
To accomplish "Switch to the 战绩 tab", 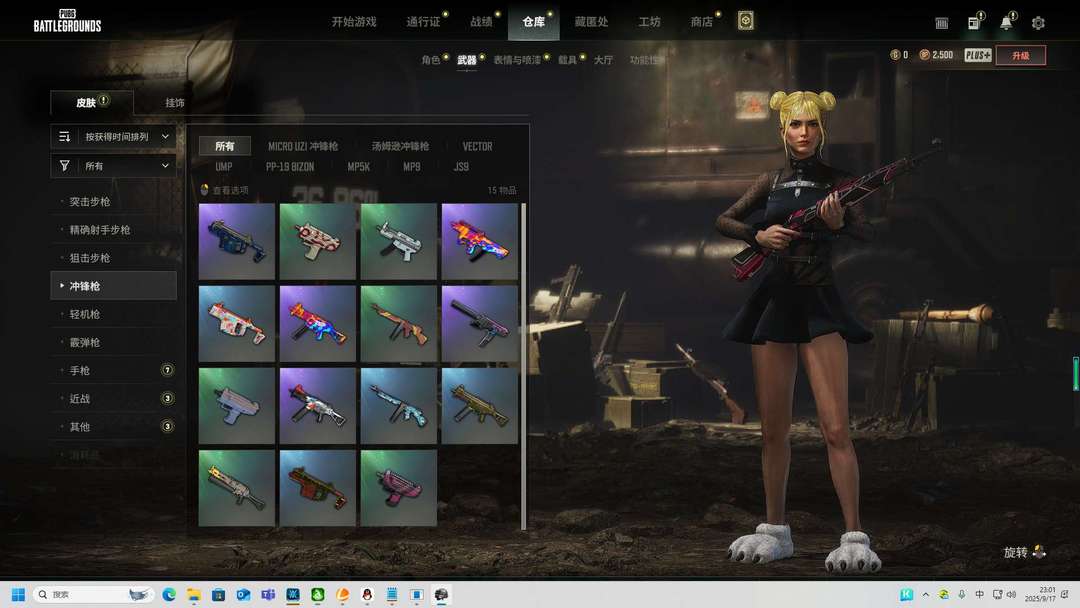I will coord(481,22).
